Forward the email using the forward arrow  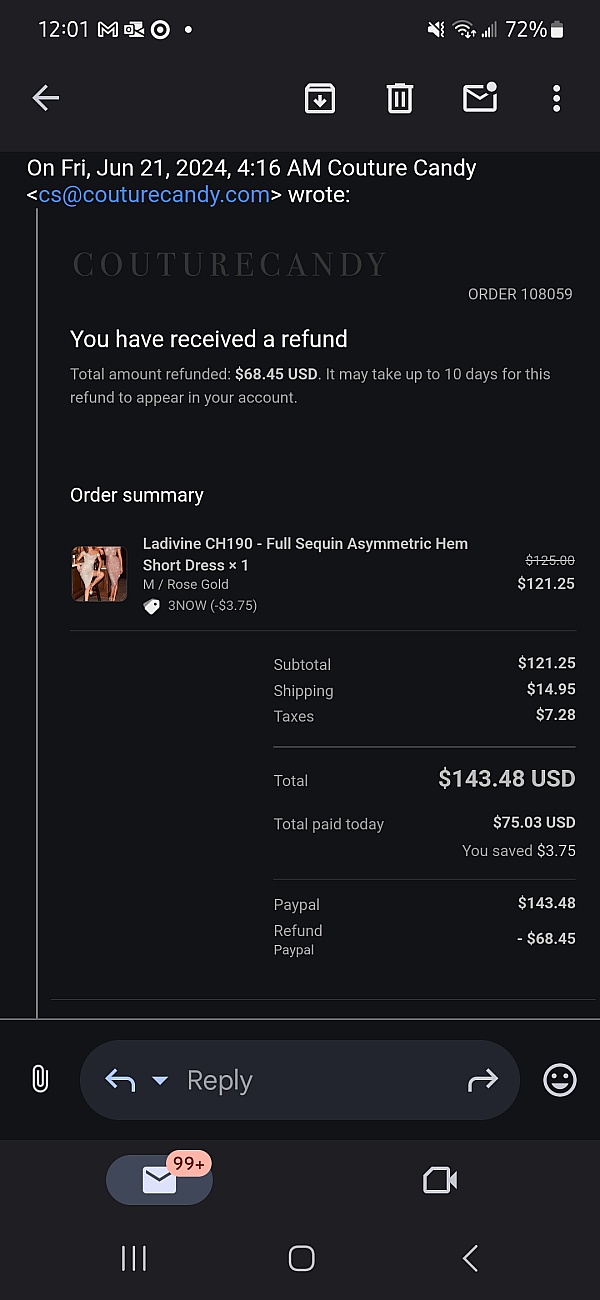[x=482, y=1080]
